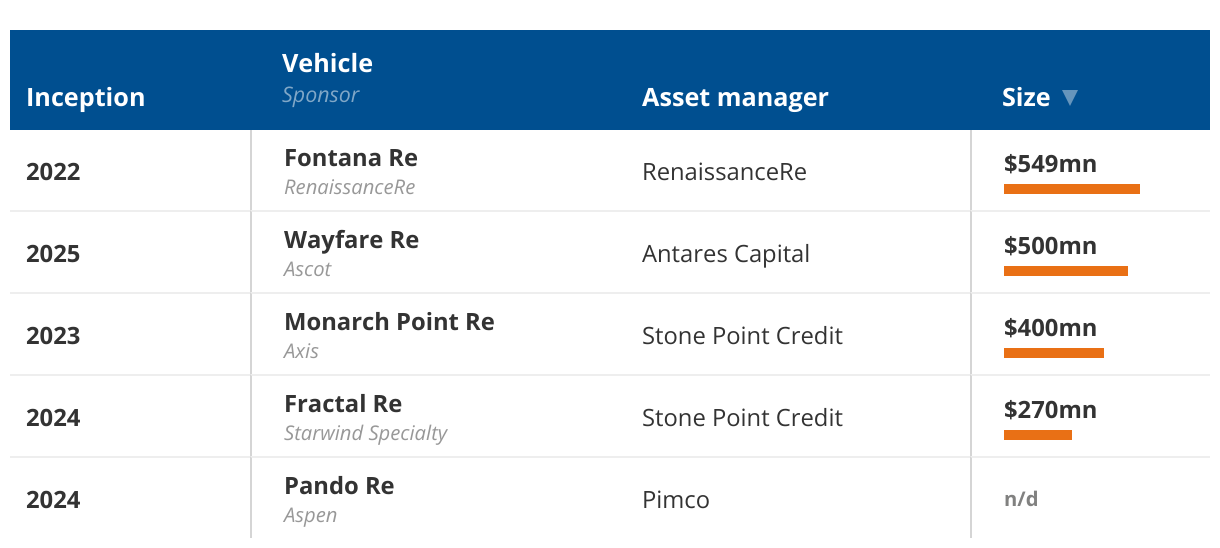Viewport: 1220px width, 548px height.
Task: Select the Pimco asset manager cell
Action: click(x=676, y=500)
